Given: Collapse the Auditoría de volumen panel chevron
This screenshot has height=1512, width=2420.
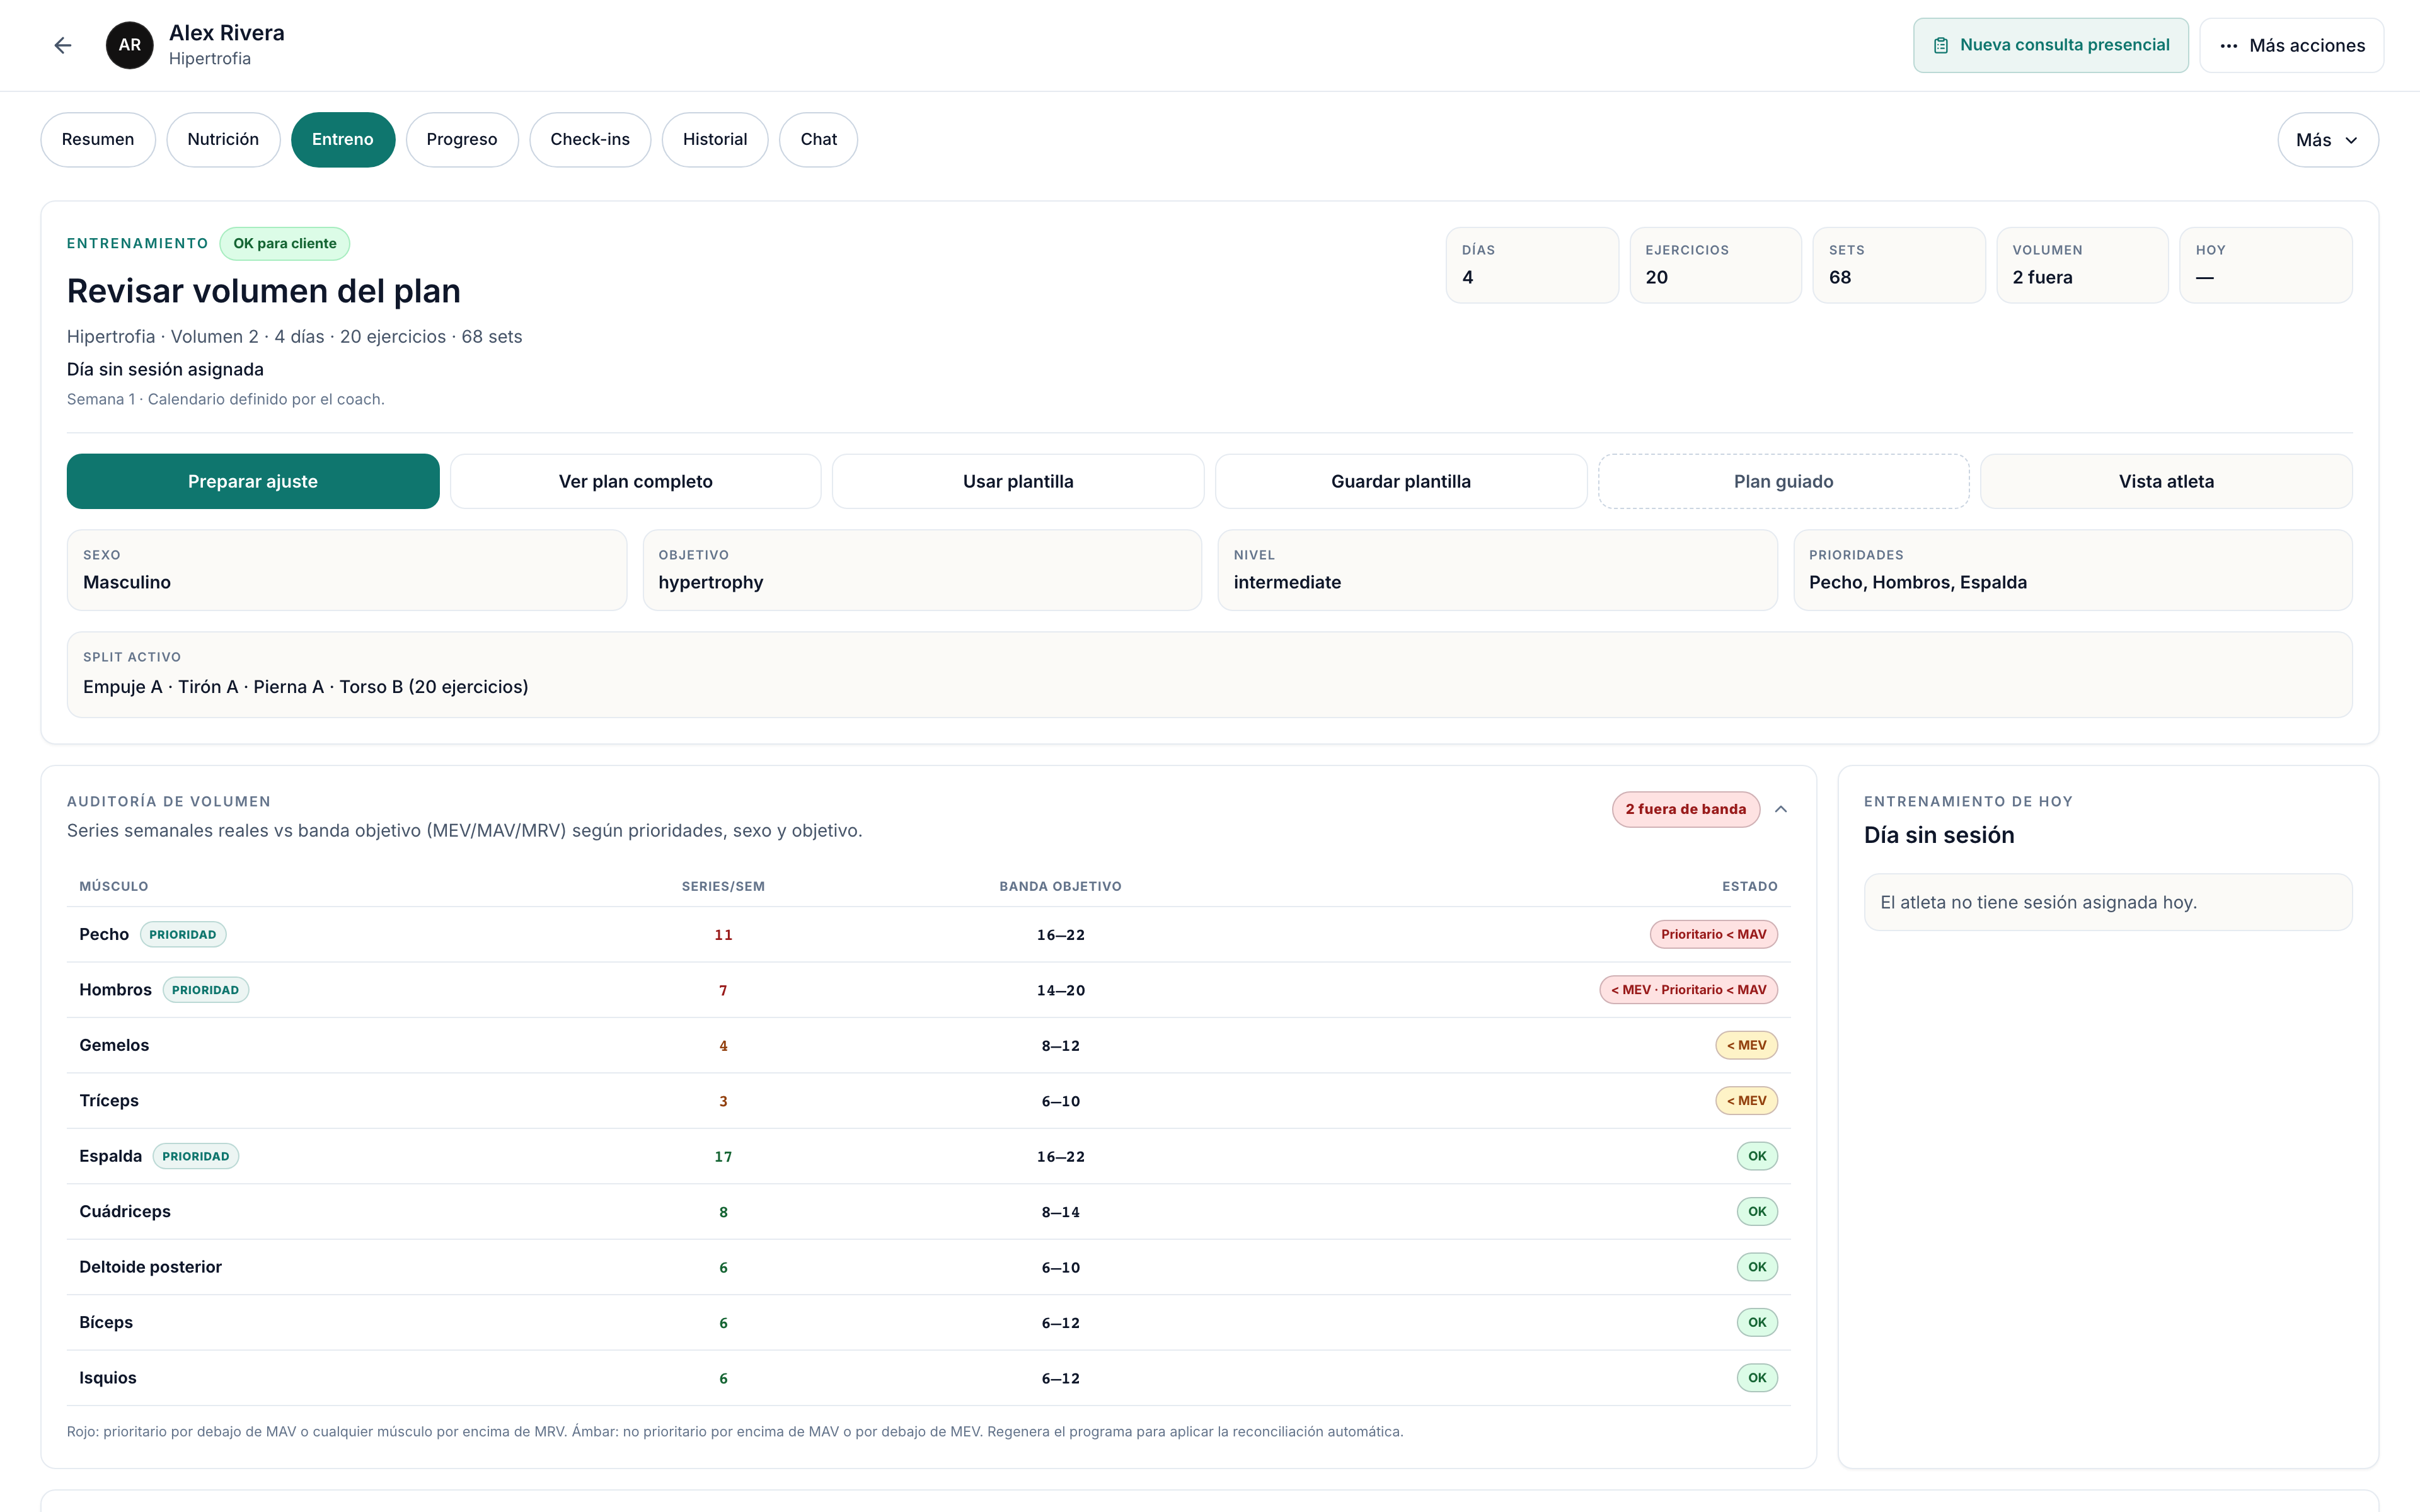Looking at the screenshot, I should point(1781,809).
